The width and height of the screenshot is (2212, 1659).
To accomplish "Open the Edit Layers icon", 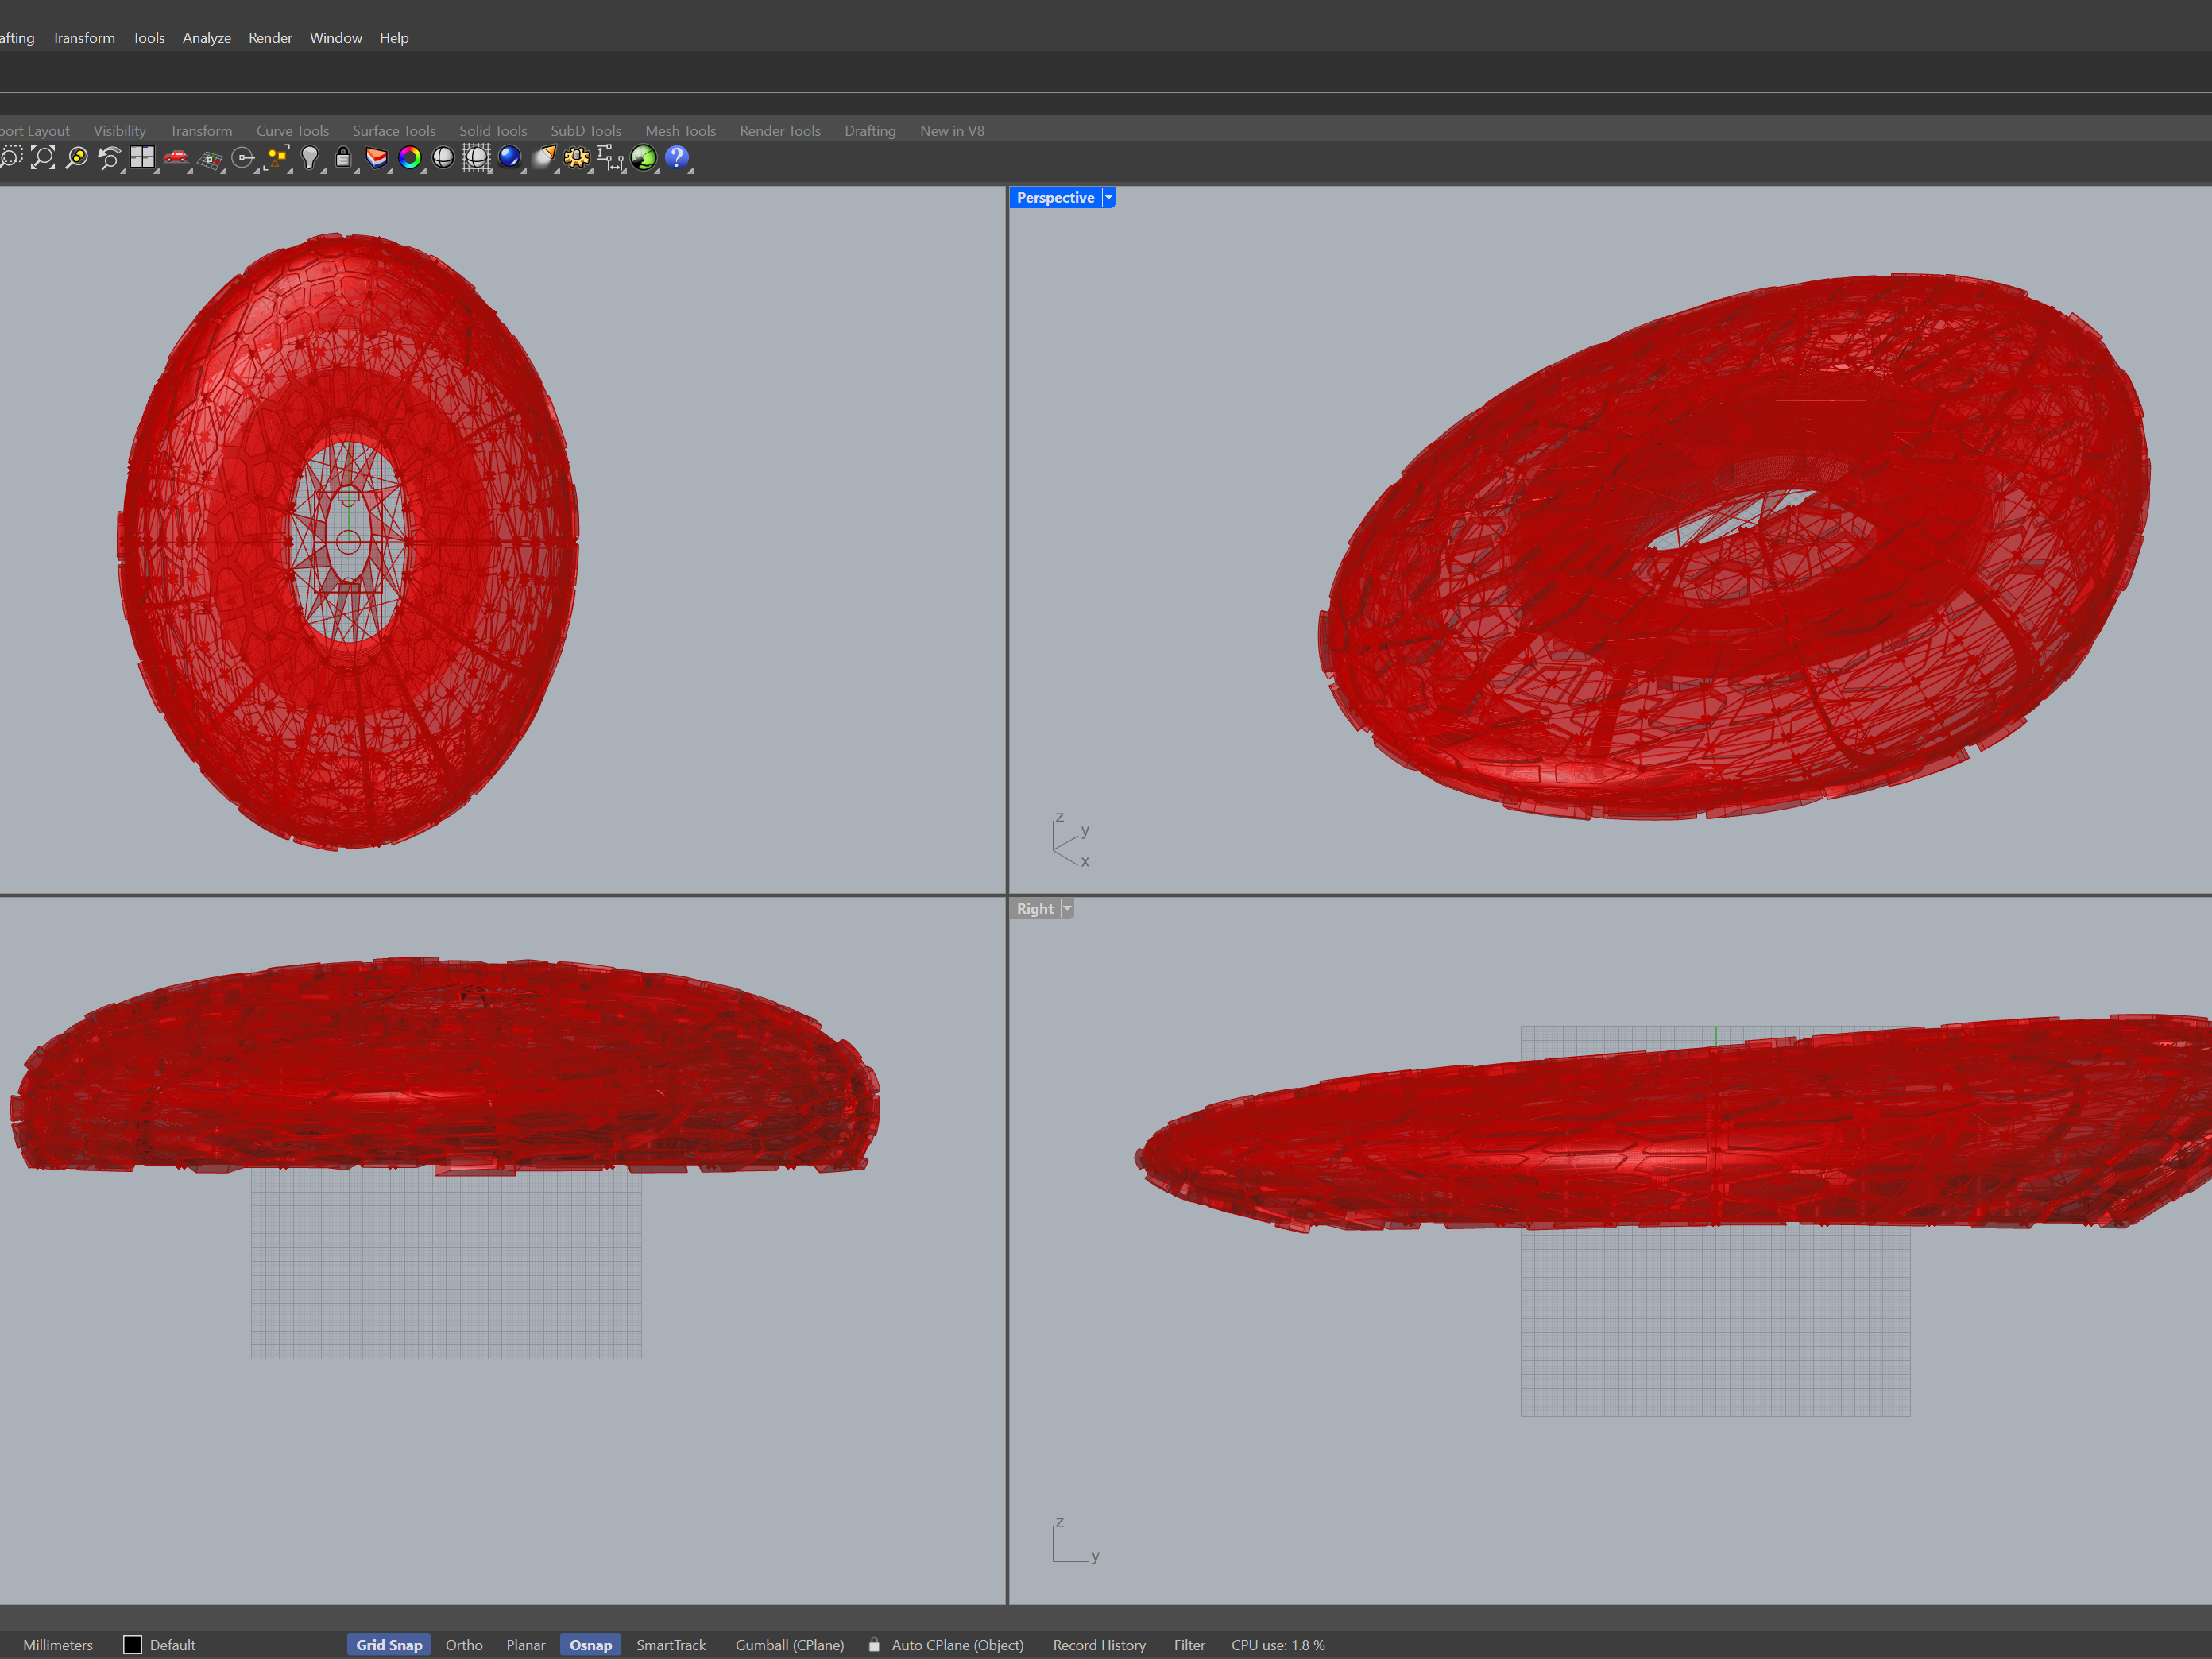I will click(376, 158).
